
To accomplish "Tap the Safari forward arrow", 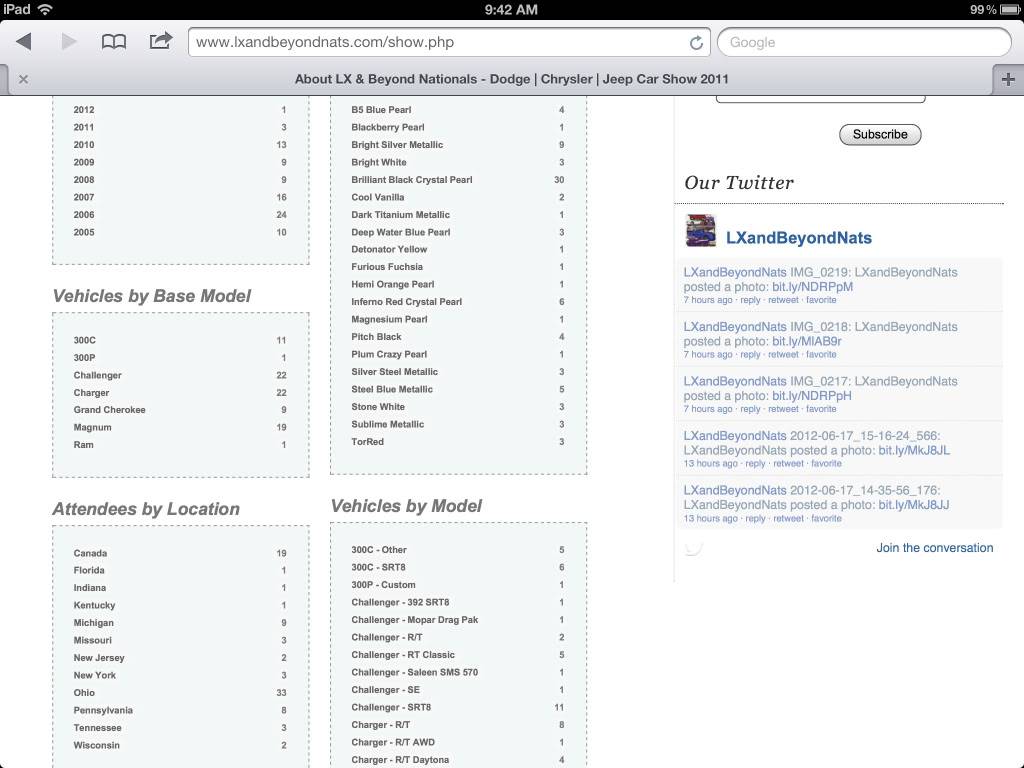I will (69, 42).
